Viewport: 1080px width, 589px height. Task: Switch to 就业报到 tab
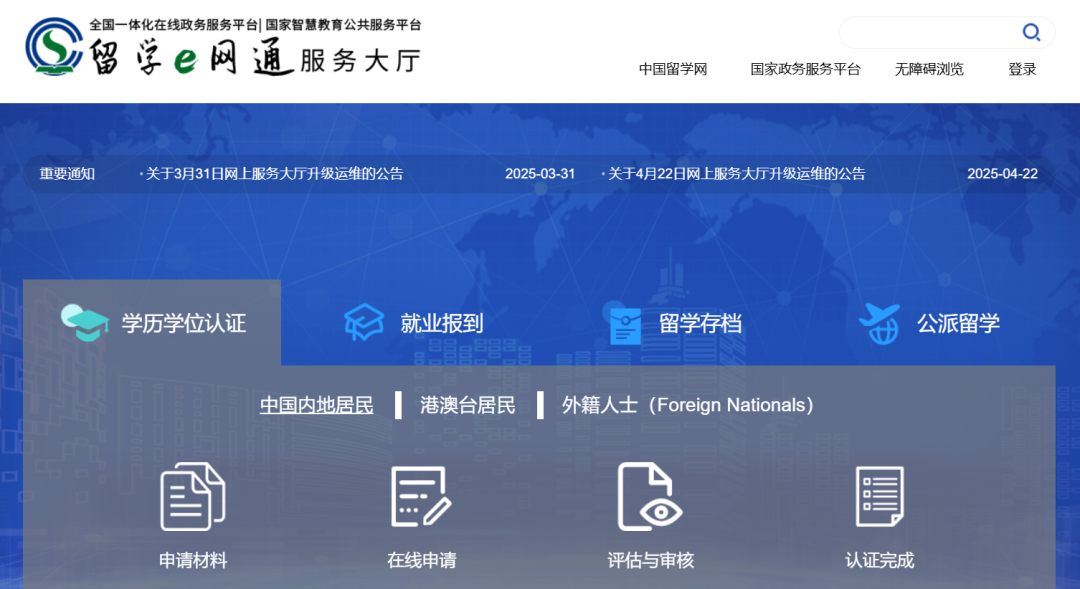click(413, 323)
